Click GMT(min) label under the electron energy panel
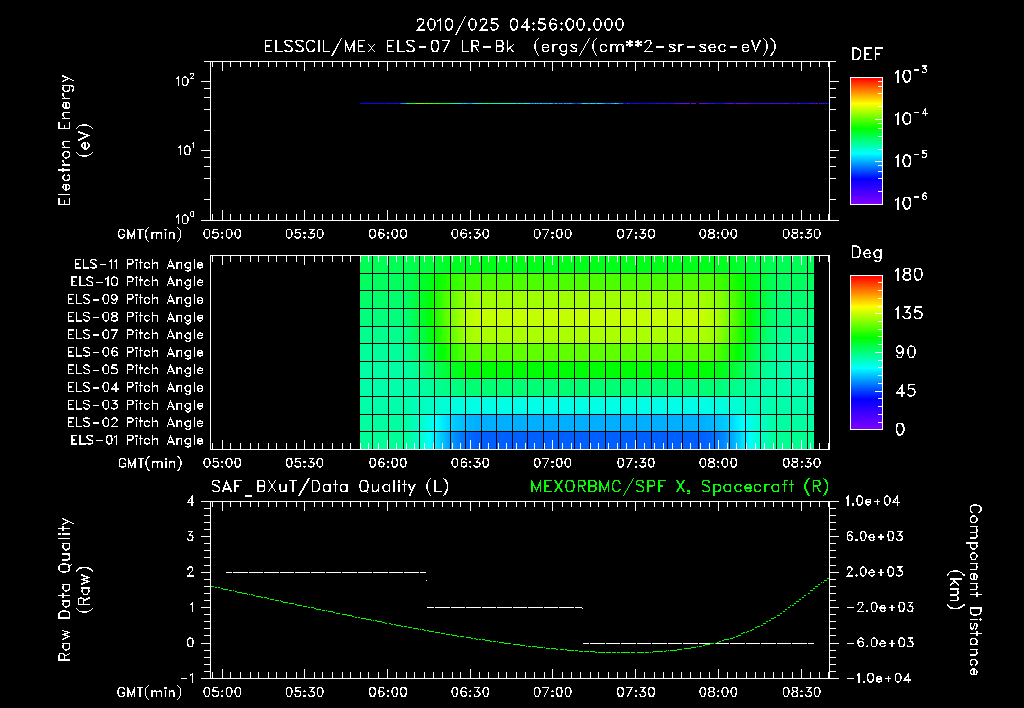The width and height of the screenshot is (1024, 708). tap(150, 234)
